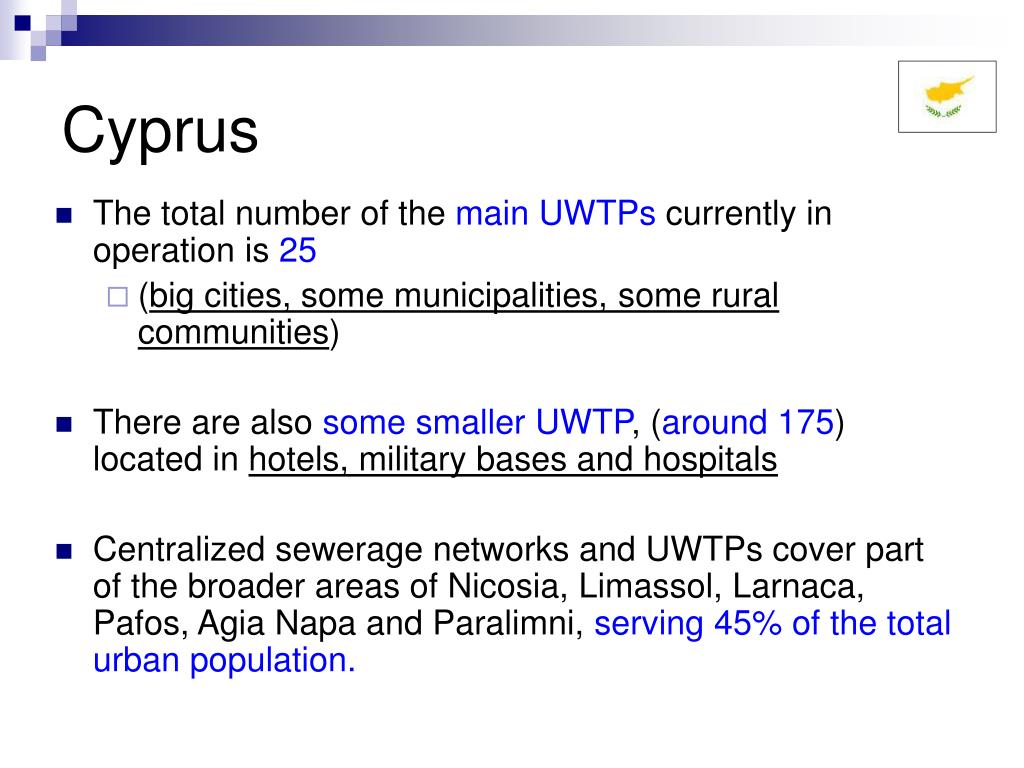This screenshot has height=768, width=1024.
Task: Click the blue number "25"
Action: point(298,250)
